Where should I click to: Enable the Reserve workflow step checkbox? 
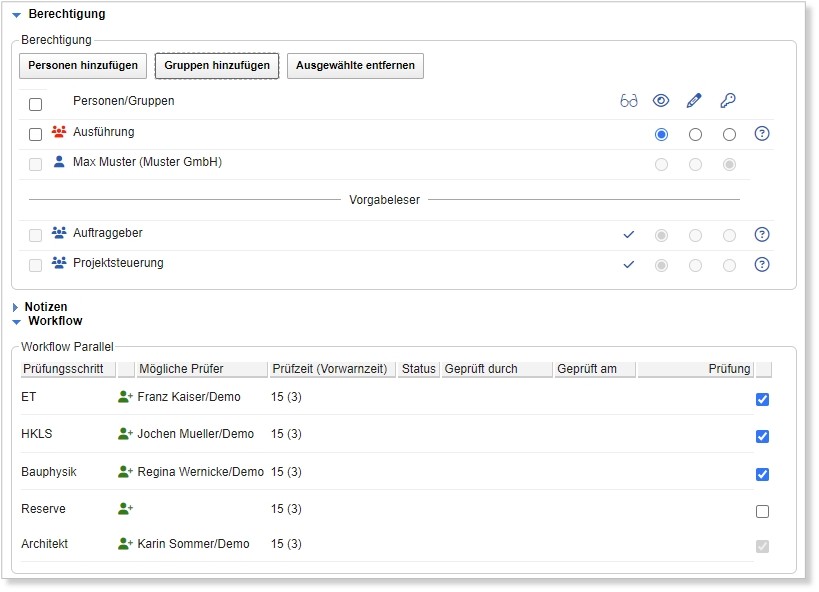(762, 511)
